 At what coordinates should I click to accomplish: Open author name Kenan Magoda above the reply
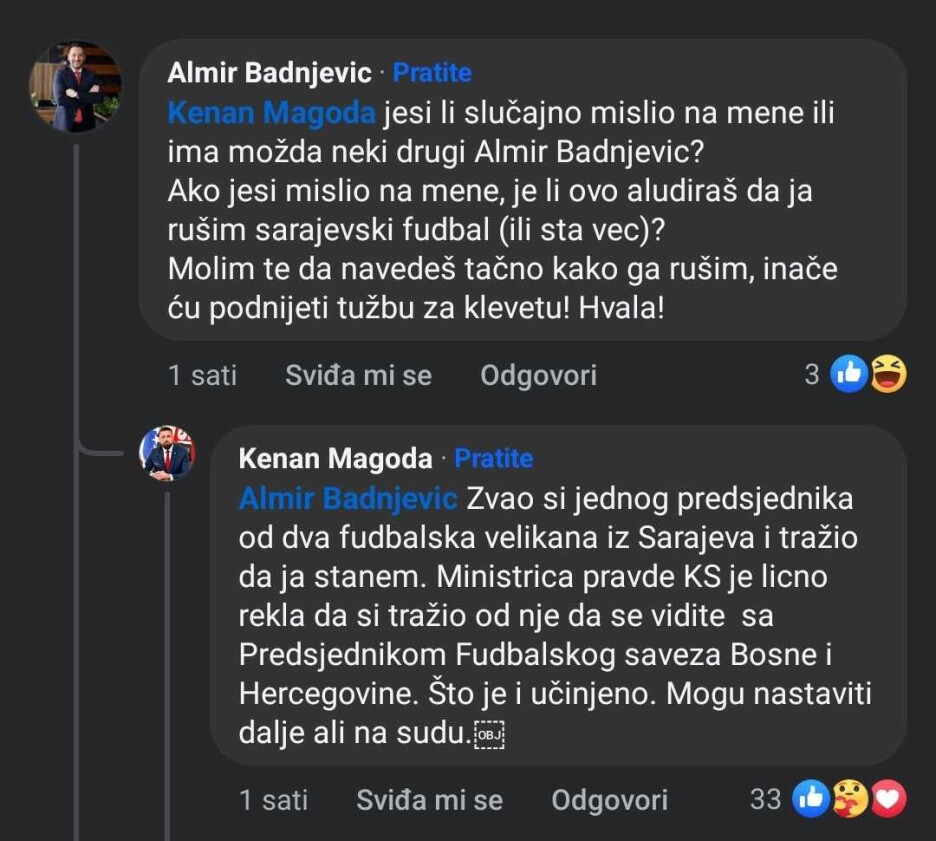tap(336, 459)
